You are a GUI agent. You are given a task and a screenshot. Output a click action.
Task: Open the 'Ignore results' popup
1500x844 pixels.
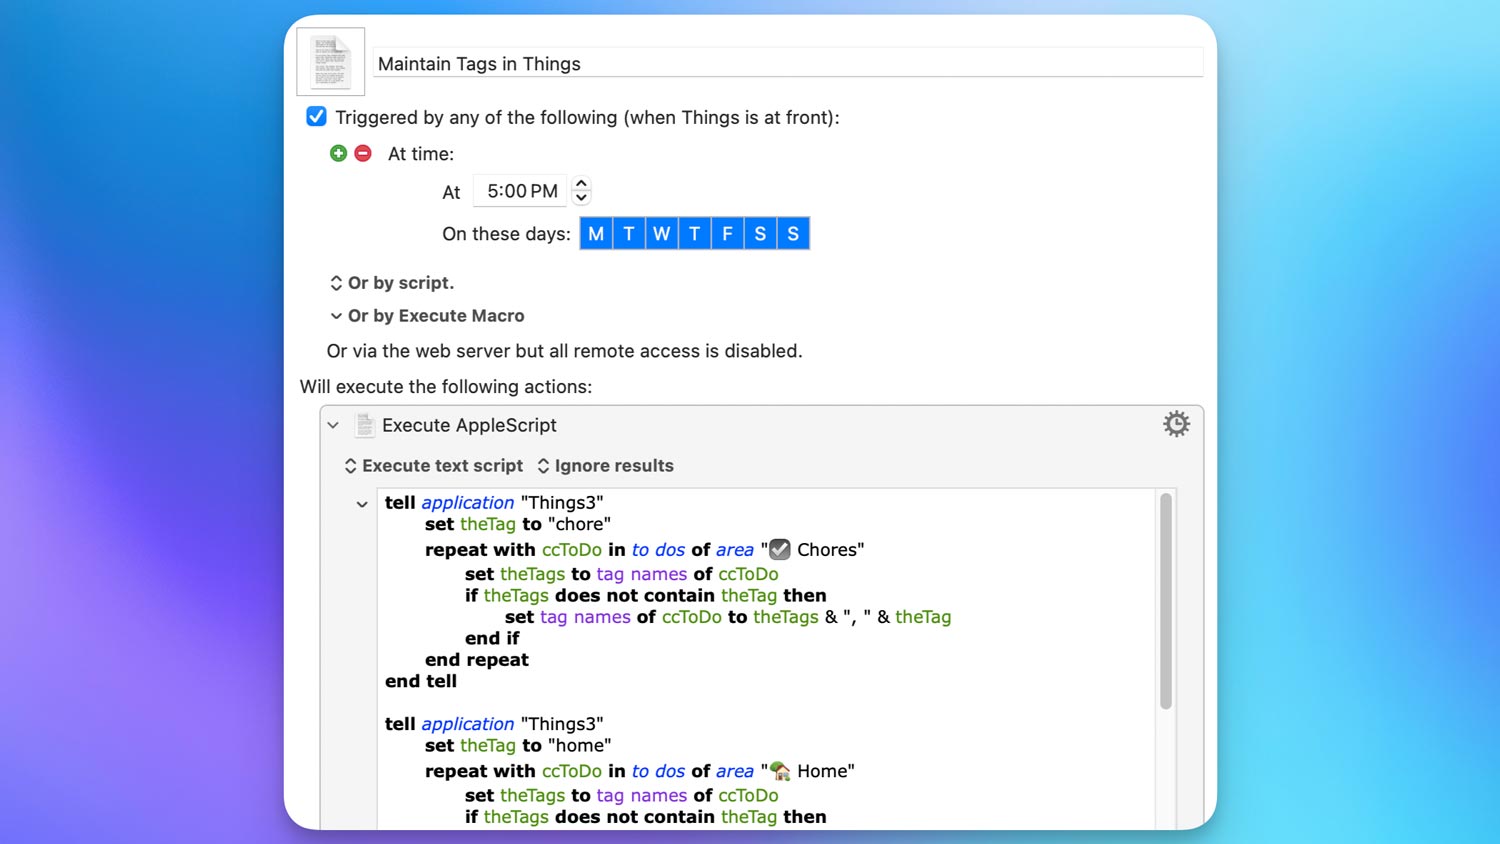(x=605, y=466)
